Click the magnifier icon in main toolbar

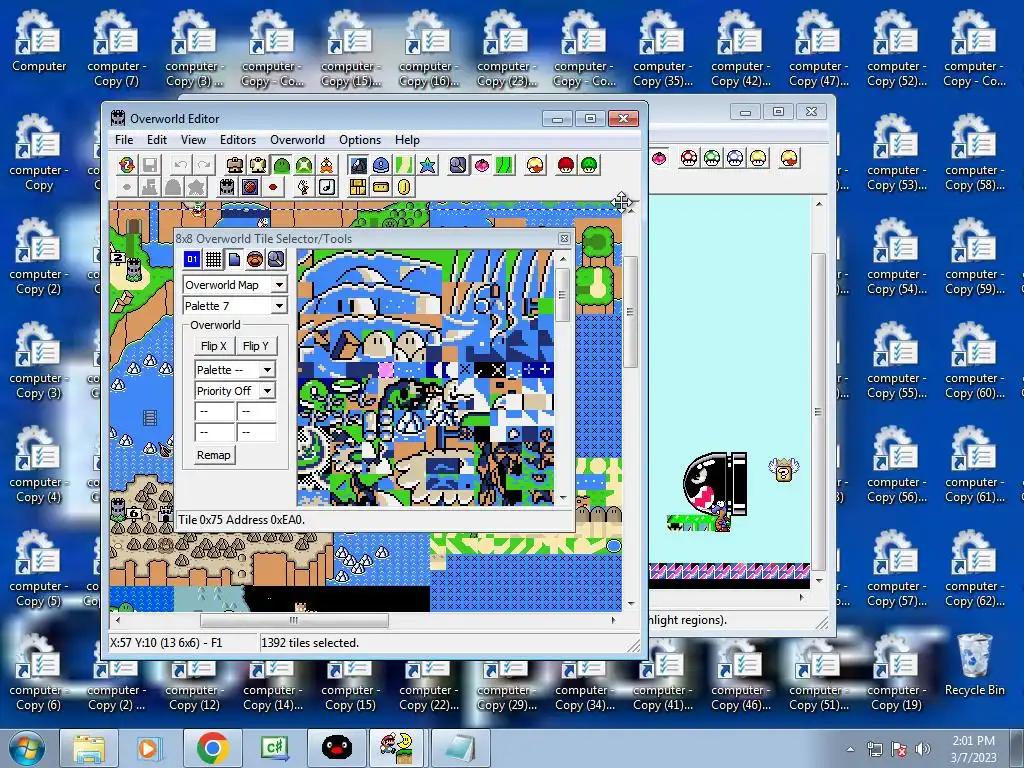click(x=458, y=165)
